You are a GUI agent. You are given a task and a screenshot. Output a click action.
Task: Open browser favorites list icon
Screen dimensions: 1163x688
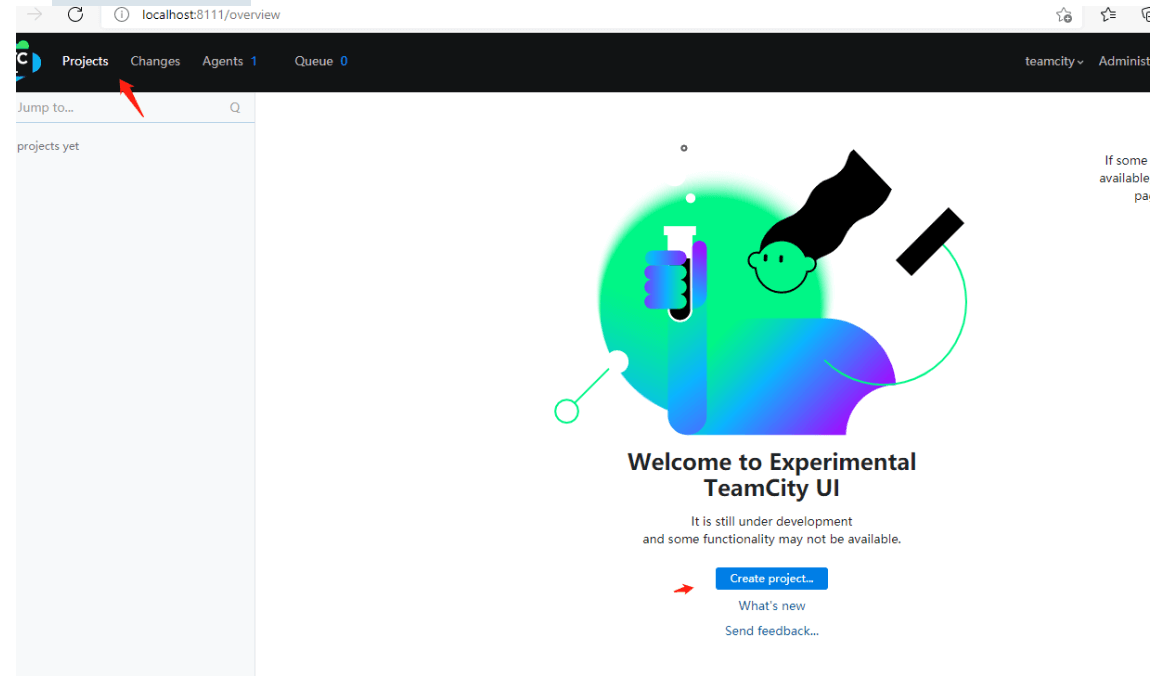point(1109,14)
